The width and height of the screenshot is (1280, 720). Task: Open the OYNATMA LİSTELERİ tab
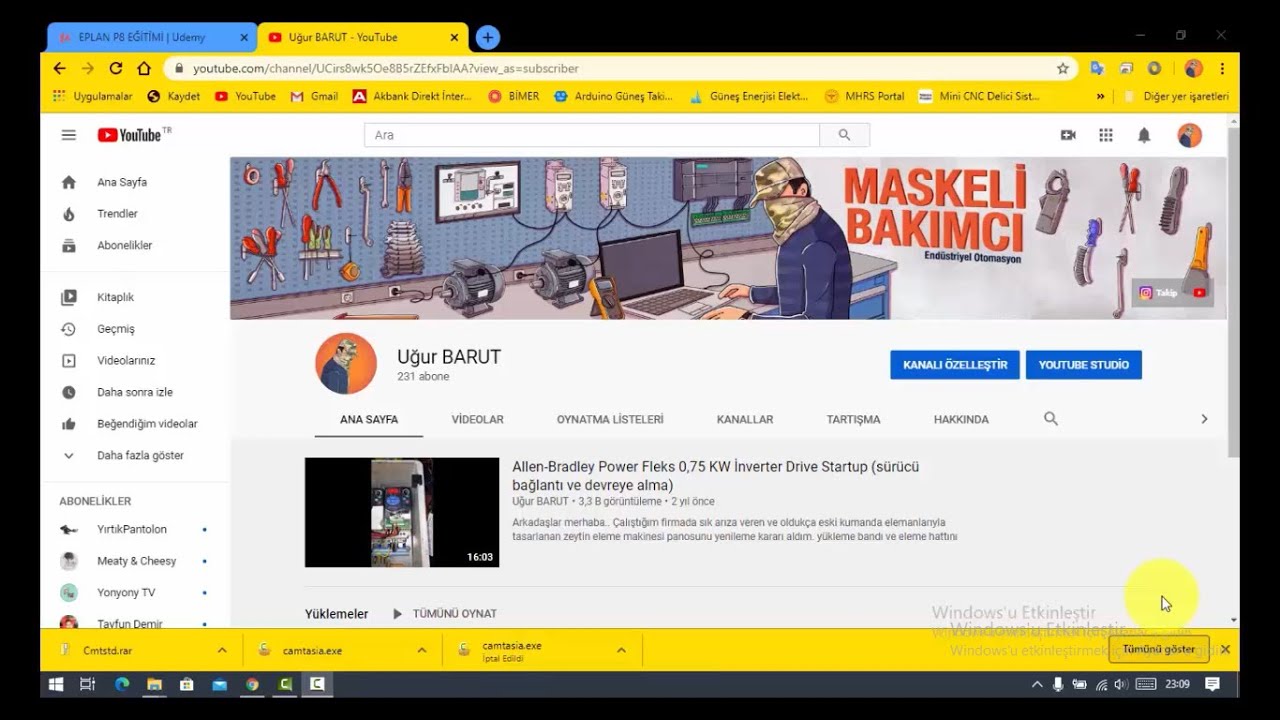point(610,419)
